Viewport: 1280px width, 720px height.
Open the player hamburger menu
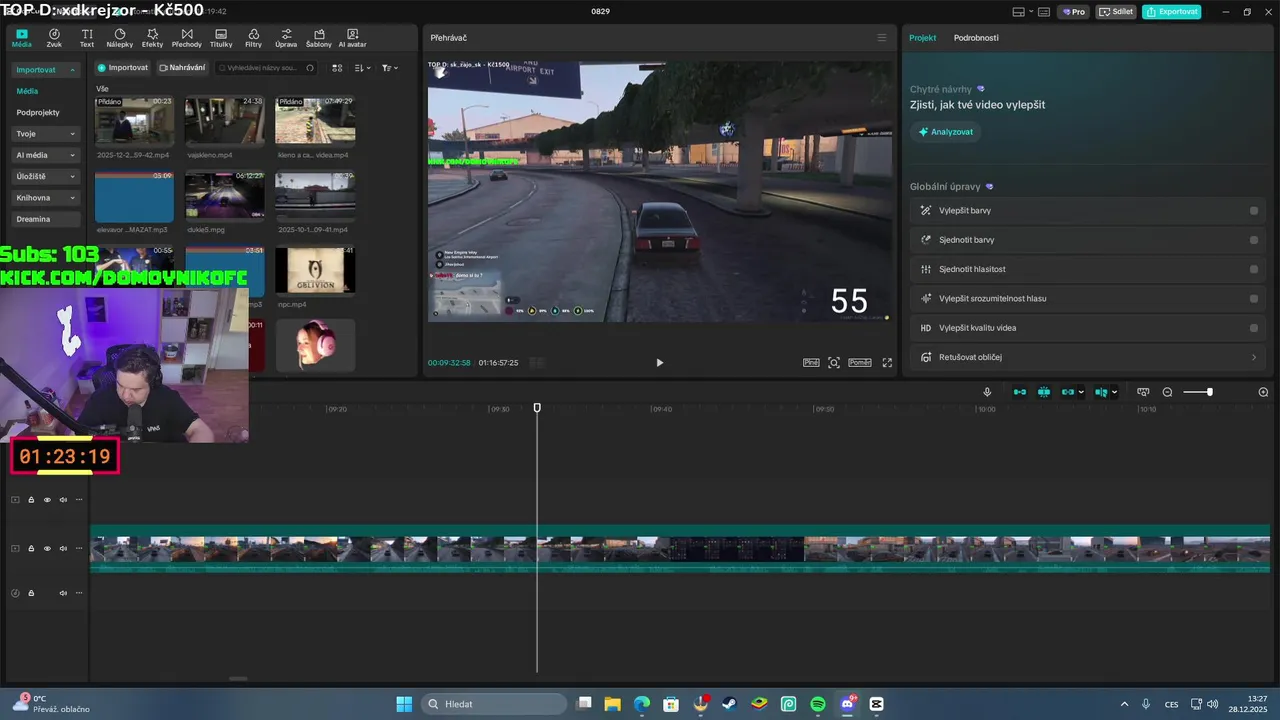(881, 38)
